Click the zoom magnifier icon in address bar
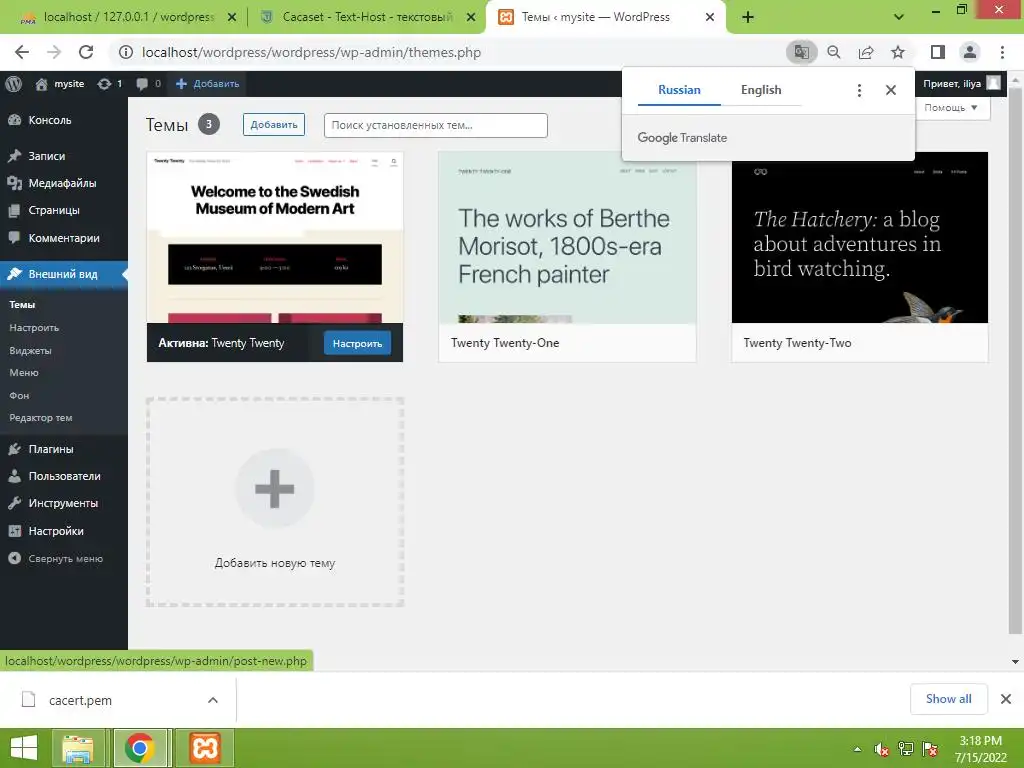 834,52
